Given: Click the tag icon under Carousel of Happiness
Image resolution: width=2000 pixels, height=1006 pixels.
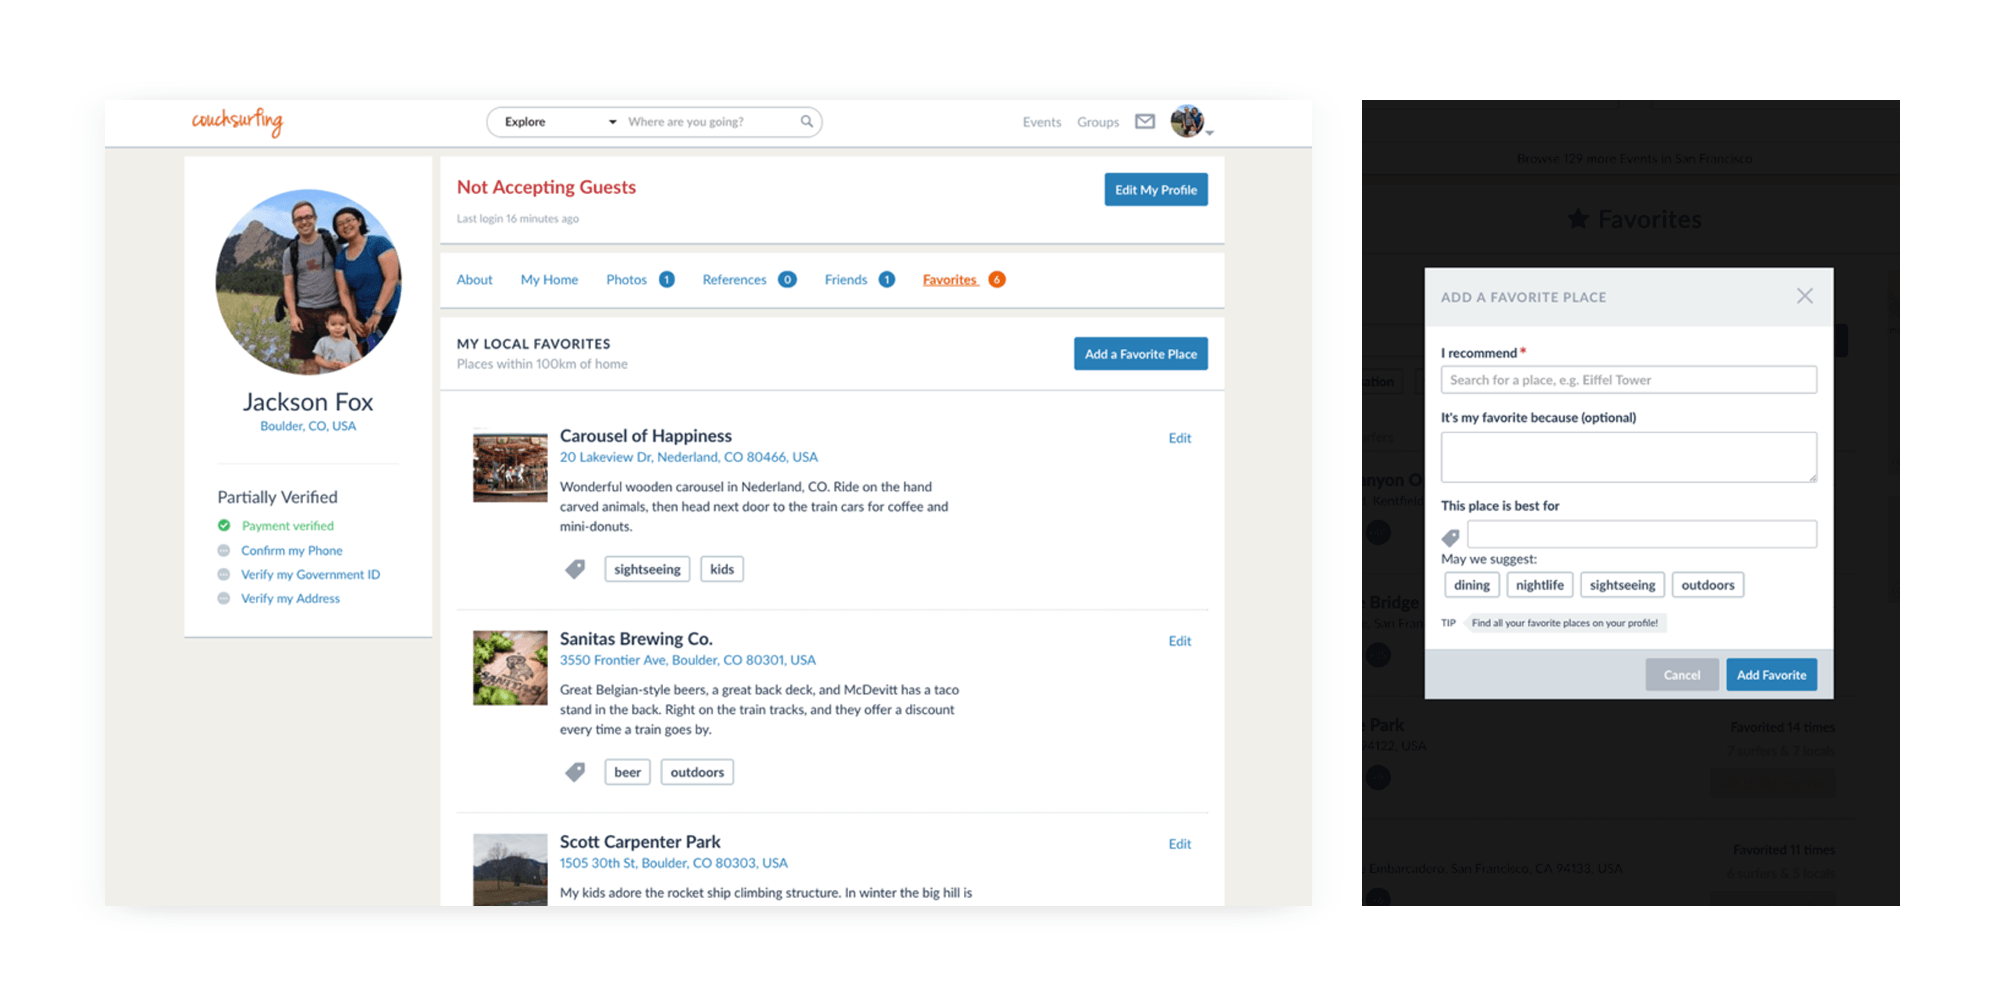Looking at the screenshot, I should (x=575, y=569).
